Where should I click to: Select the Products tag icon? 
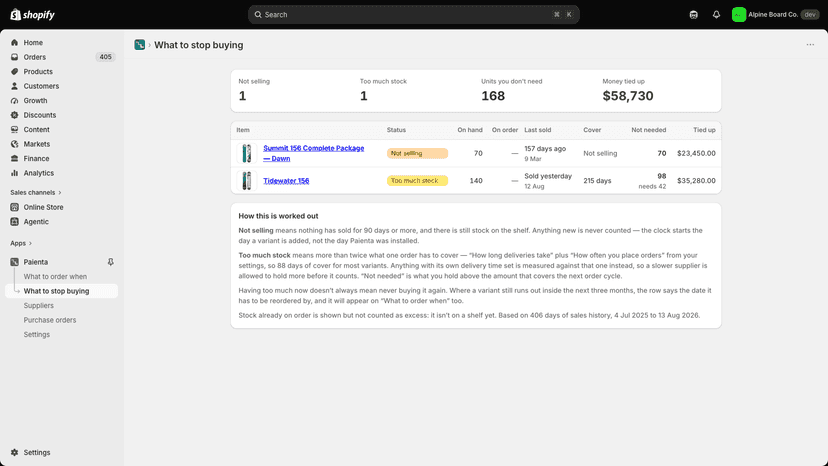(14, 71)
